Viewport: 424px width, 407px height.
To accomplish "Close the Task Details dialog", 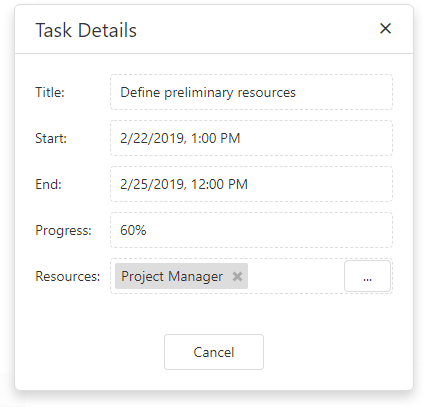I will [x=385, y=29].
